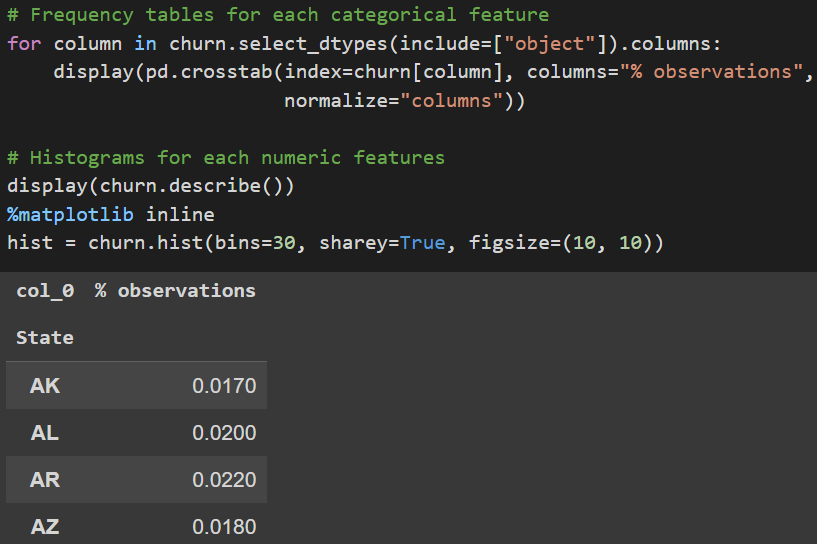
Task: Click the value 0.0180
Action: (x=224, y=527)
